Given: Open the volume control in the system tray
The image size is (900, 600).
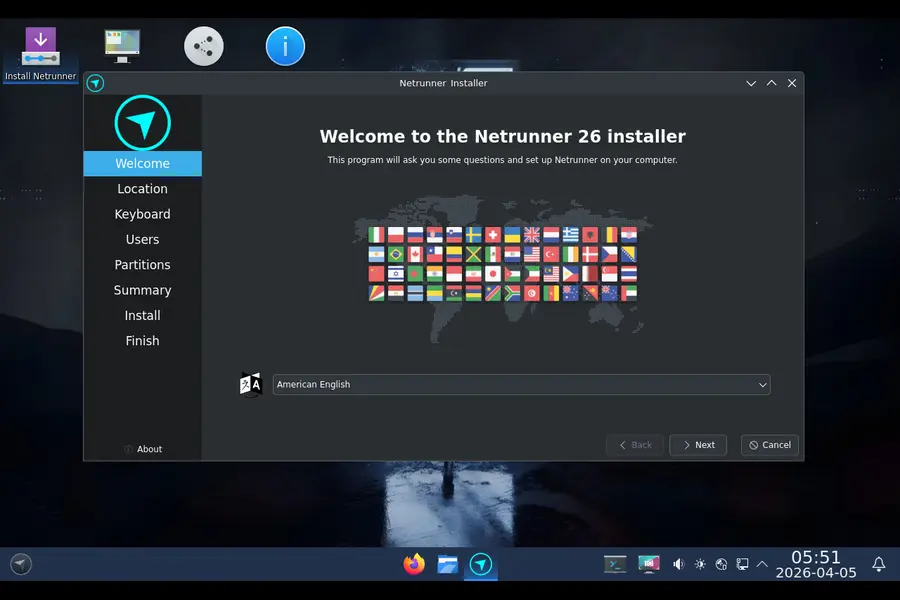Looking at the screenshot, I should [679, 564].
